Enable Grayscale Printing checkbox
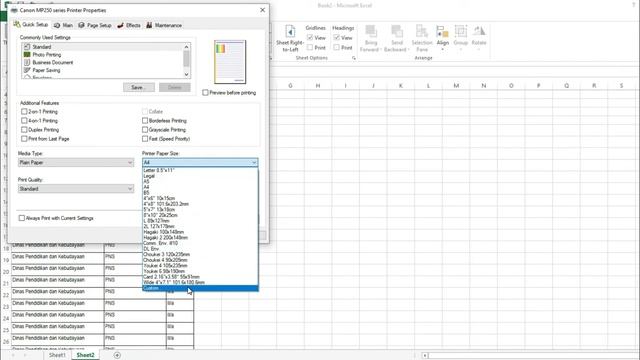 coord(145,129)
